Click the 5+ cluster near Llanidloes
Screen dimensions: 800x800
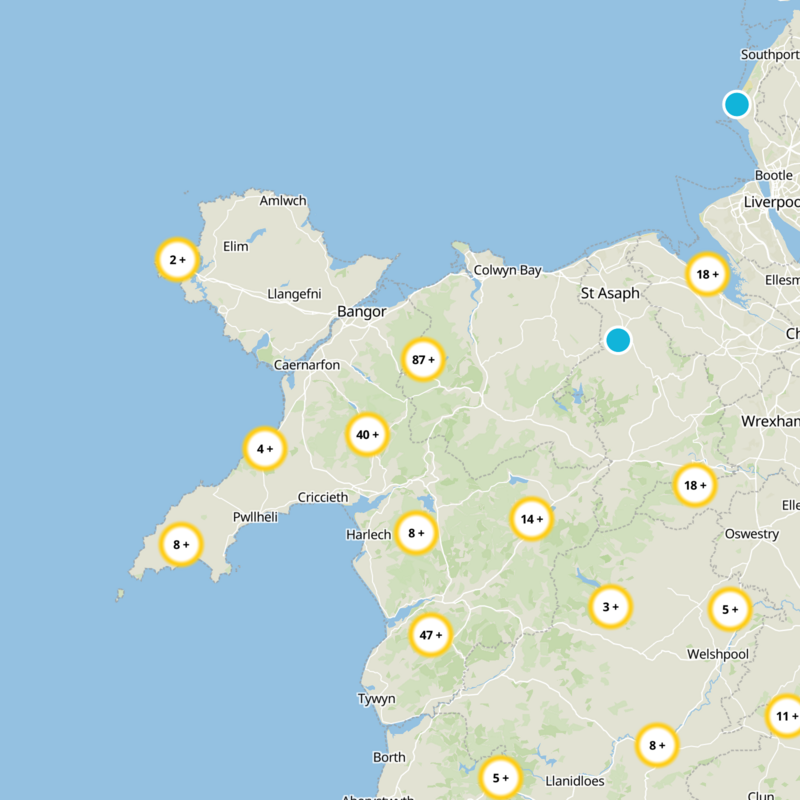pos(500,776)
